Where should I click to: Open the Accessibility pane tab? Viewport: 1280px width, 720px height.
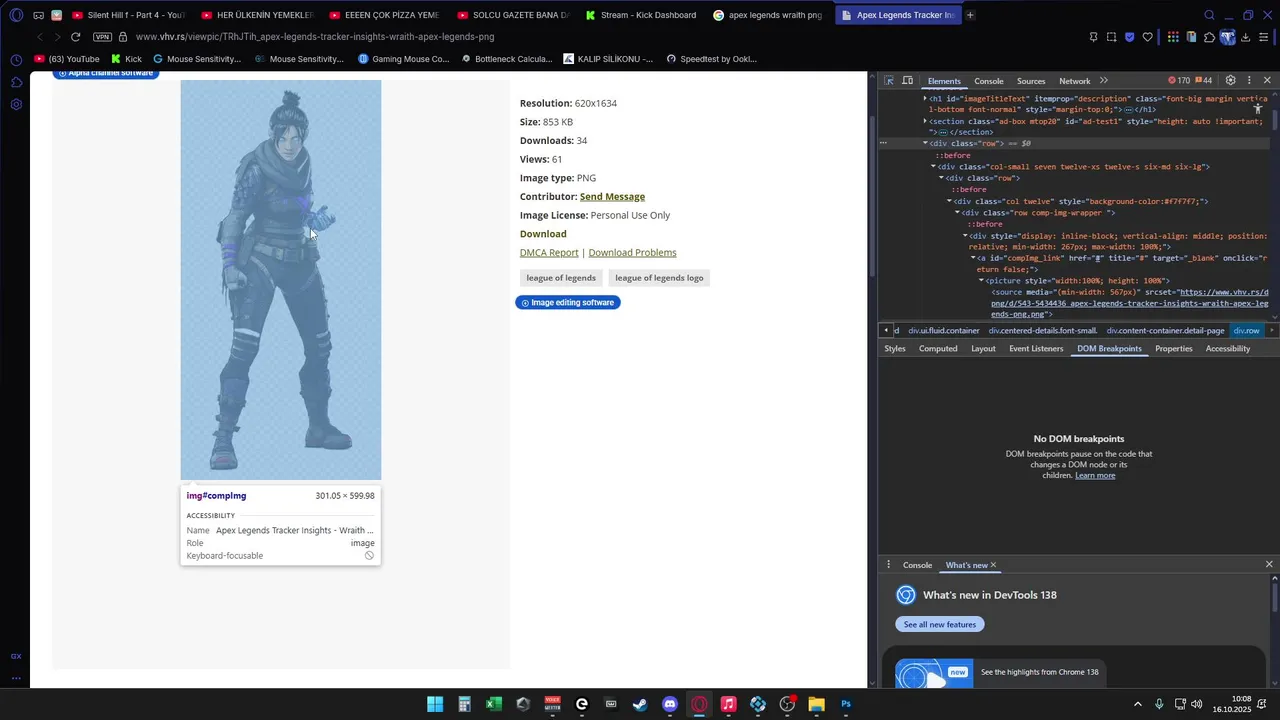coord(1228,348)
